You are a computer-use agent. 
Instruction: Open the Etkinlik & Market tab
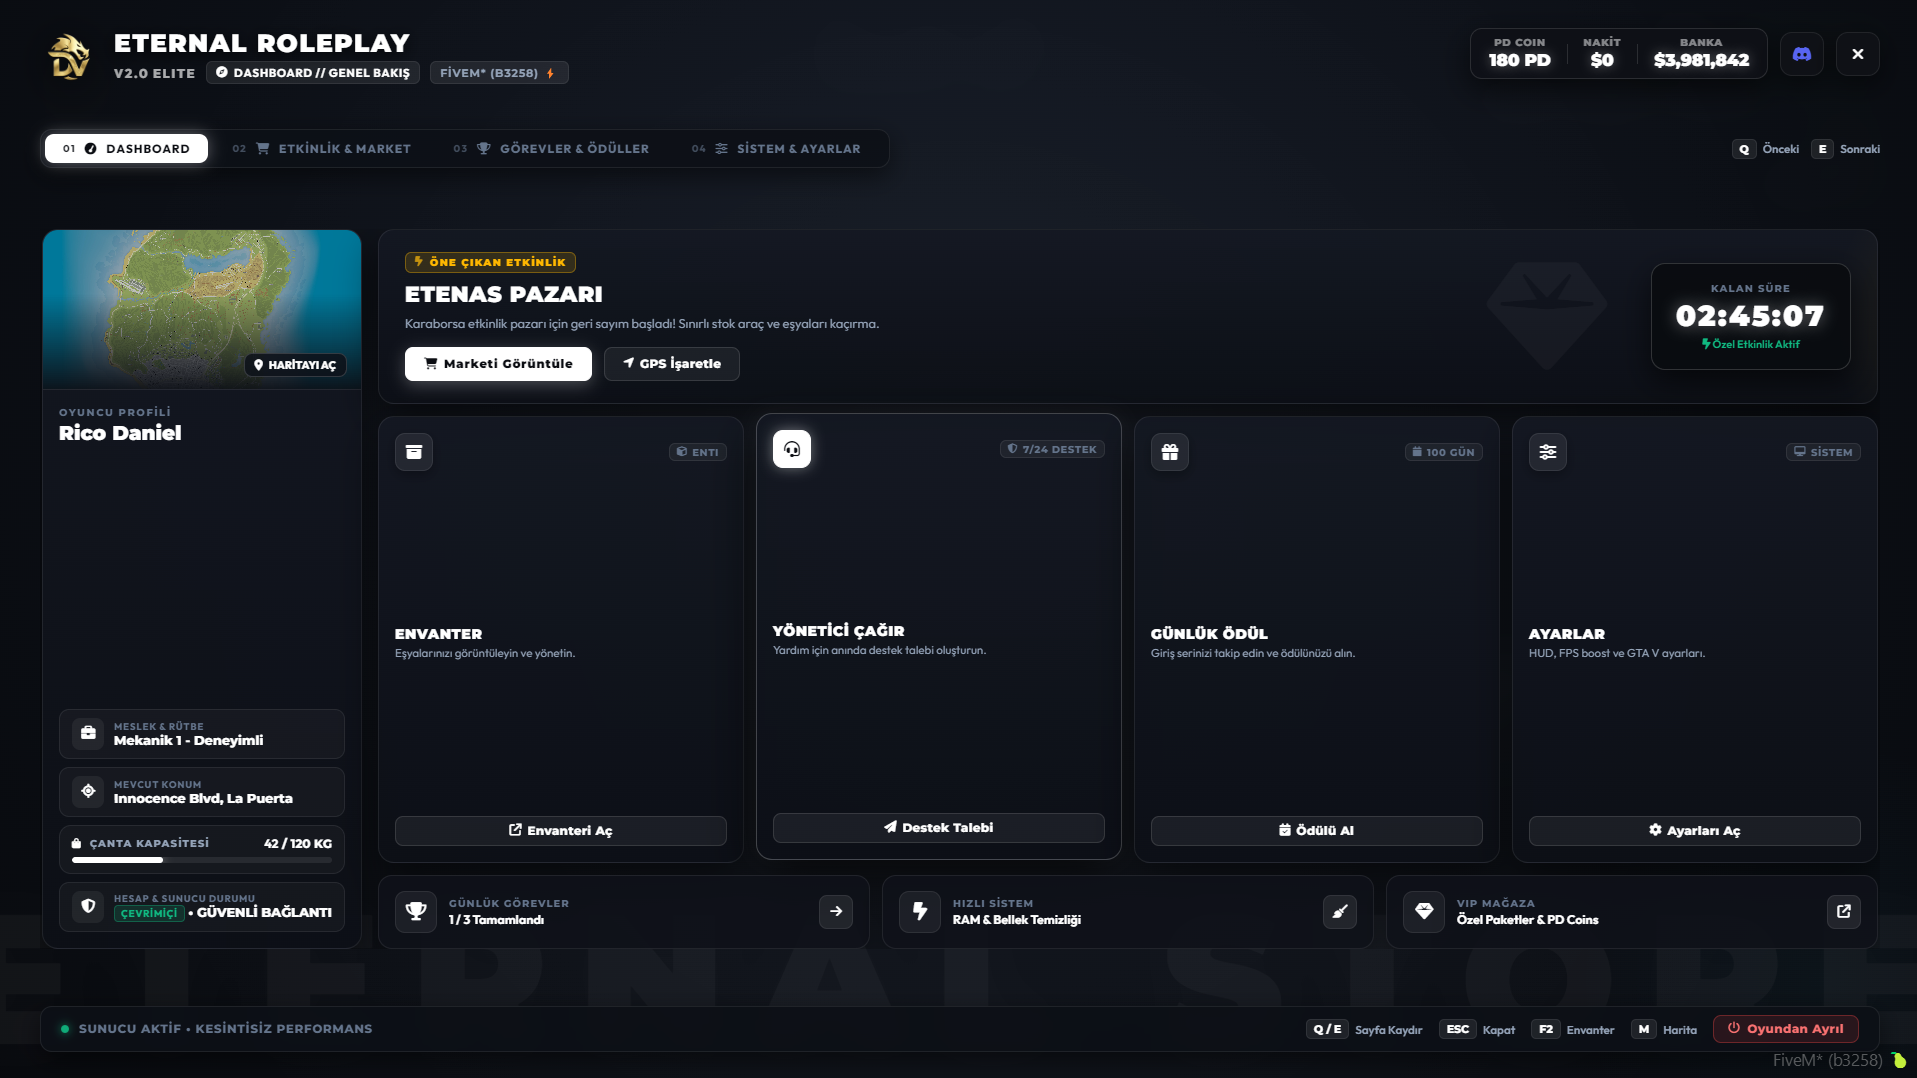pos(322,148)
